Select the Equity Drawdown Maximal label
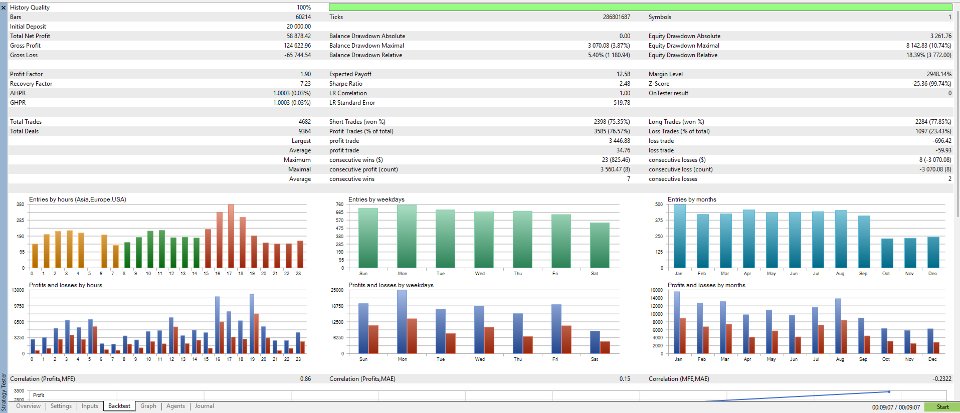960x413 pixels. click(x=684, y=46)
